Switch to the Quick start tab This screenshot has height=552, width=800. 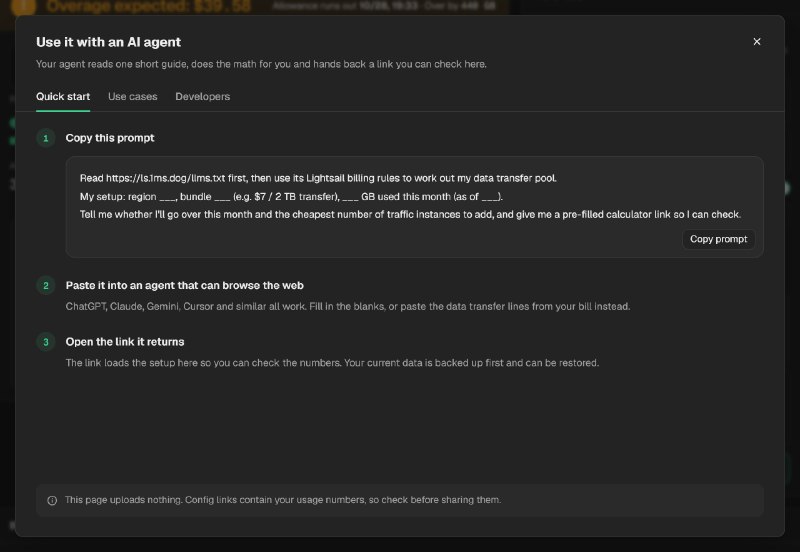[x=63, y=96]
